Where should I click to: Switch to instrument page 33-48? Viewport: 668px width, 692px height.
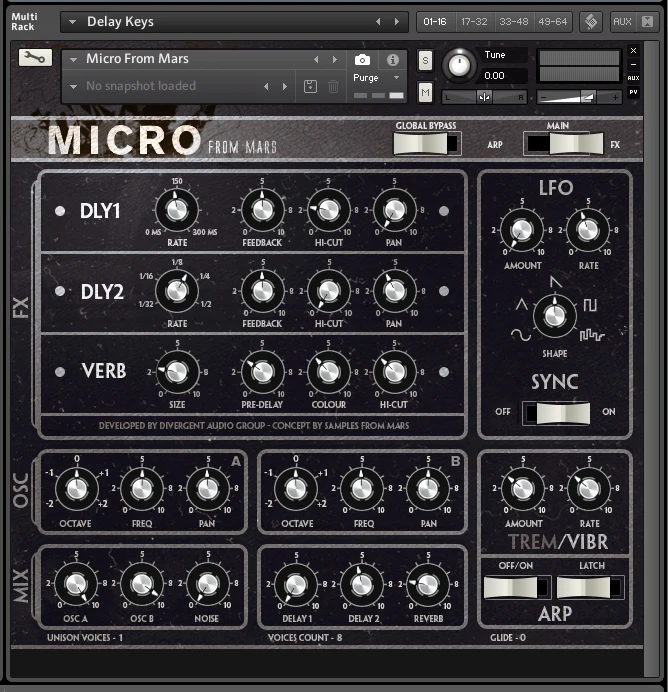point(514,22)
